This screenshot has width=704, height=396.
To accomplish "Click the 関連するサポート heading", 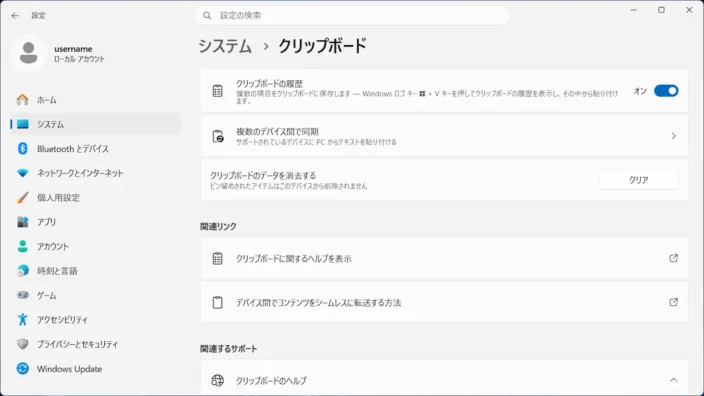I will [229, 349].
